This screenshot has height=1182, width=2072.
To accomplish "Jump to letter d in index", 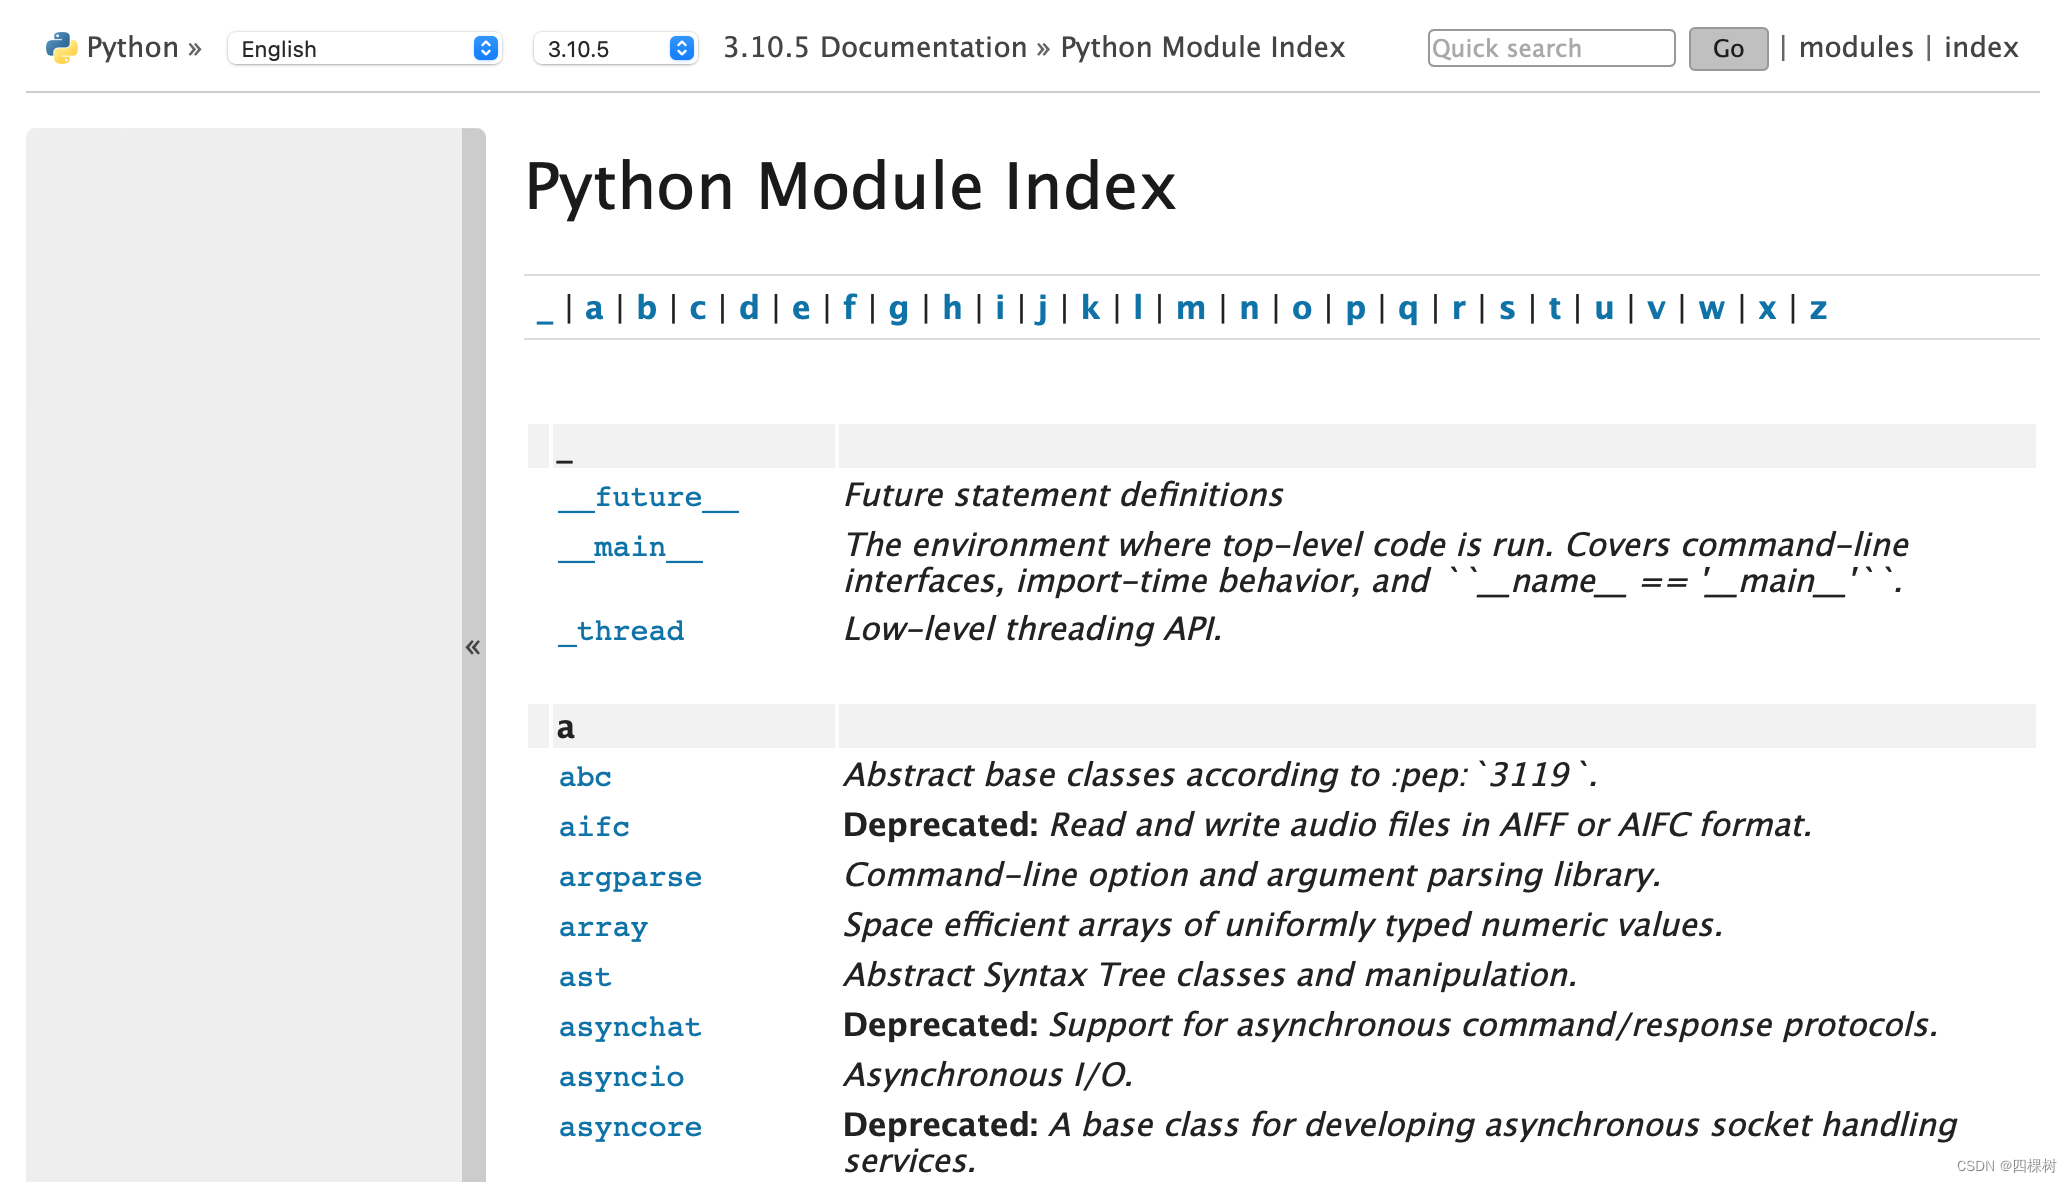I will [749, 308].
